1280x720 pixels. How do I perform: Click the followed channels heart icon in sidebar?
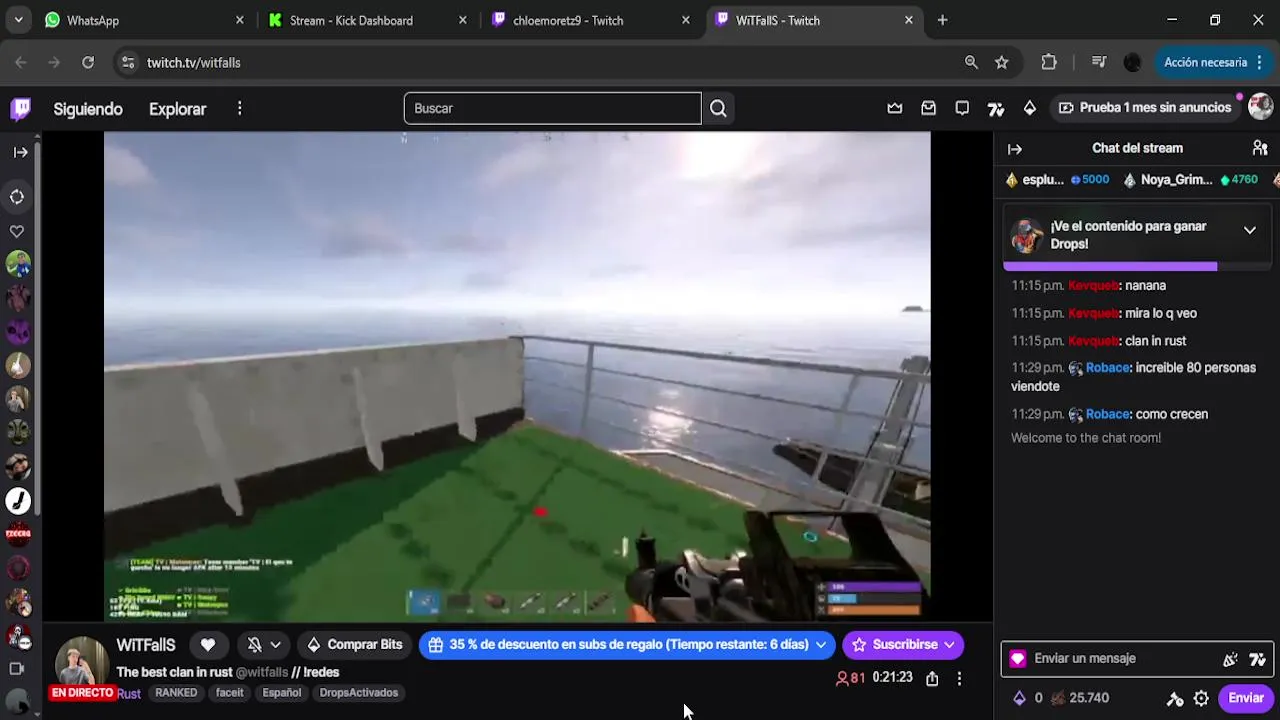17,231
